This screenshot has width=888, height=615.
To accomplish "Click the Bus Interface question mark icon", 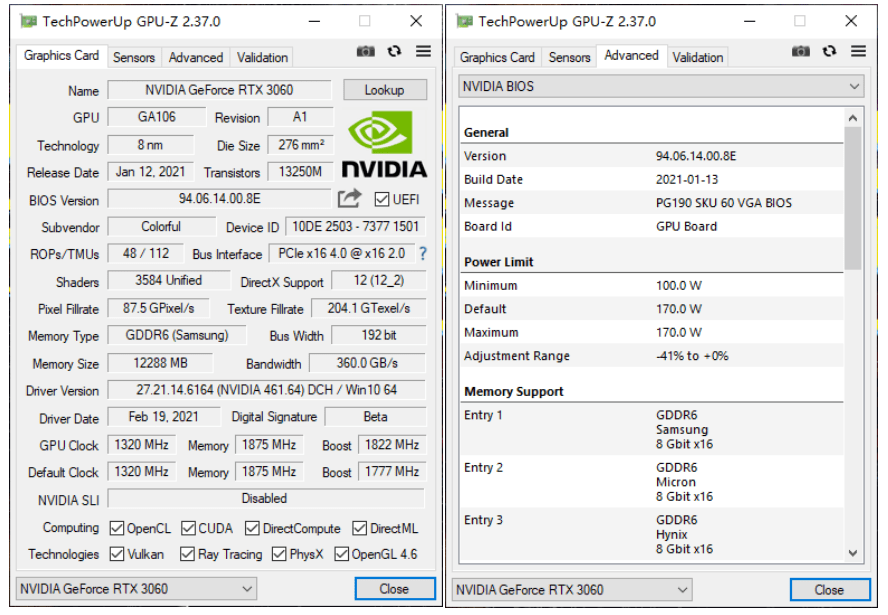I will (422, 254).
